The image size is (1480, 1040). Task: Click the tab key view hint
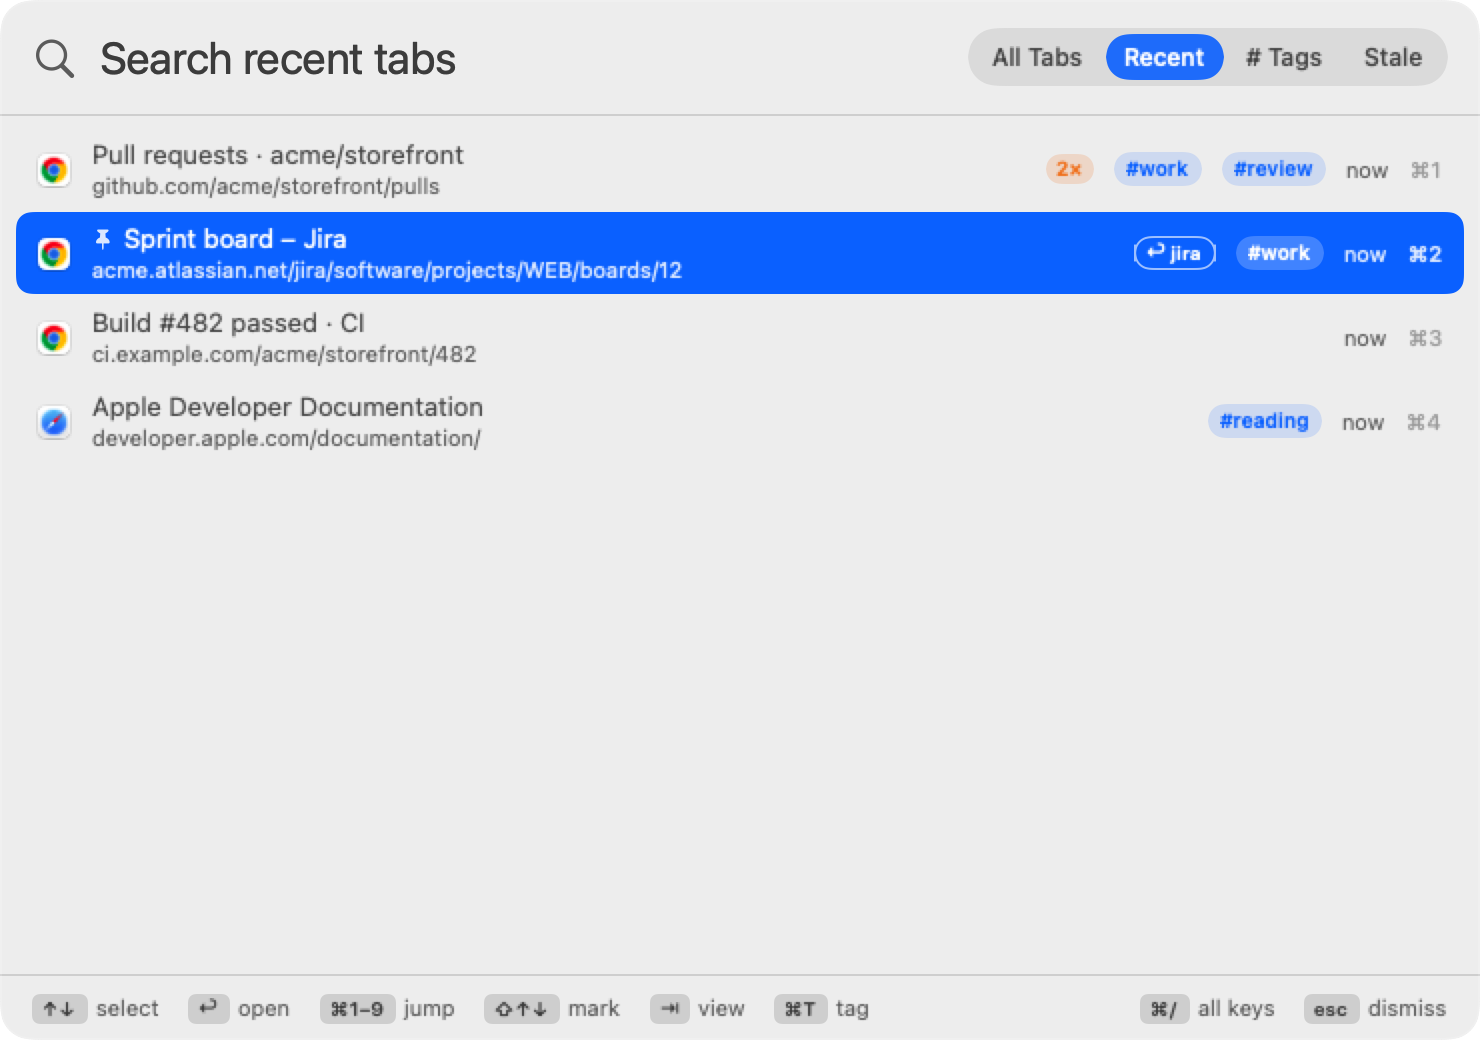point(670,1009)
